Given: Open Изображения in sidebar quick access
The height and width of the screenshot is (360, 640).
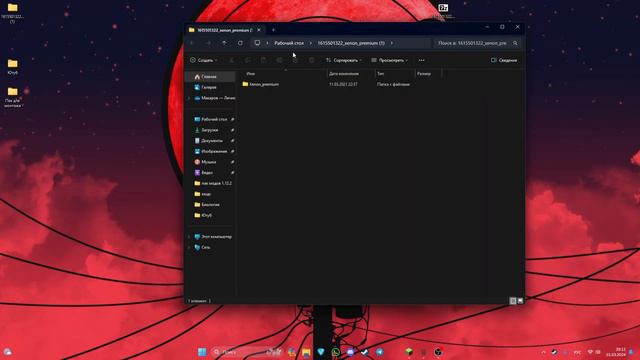Looking at the screenshot, I should [x=211, y=151].
